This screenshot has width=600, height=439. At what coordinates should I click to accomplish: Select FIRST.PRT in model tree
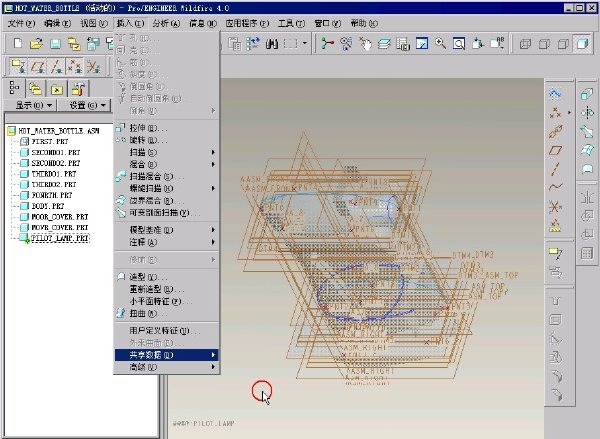click(50, 142)
